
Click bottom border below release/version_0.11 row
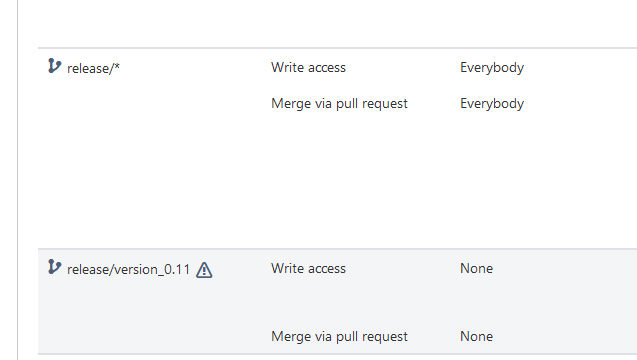pyautogui.click(x=337, y=354)
